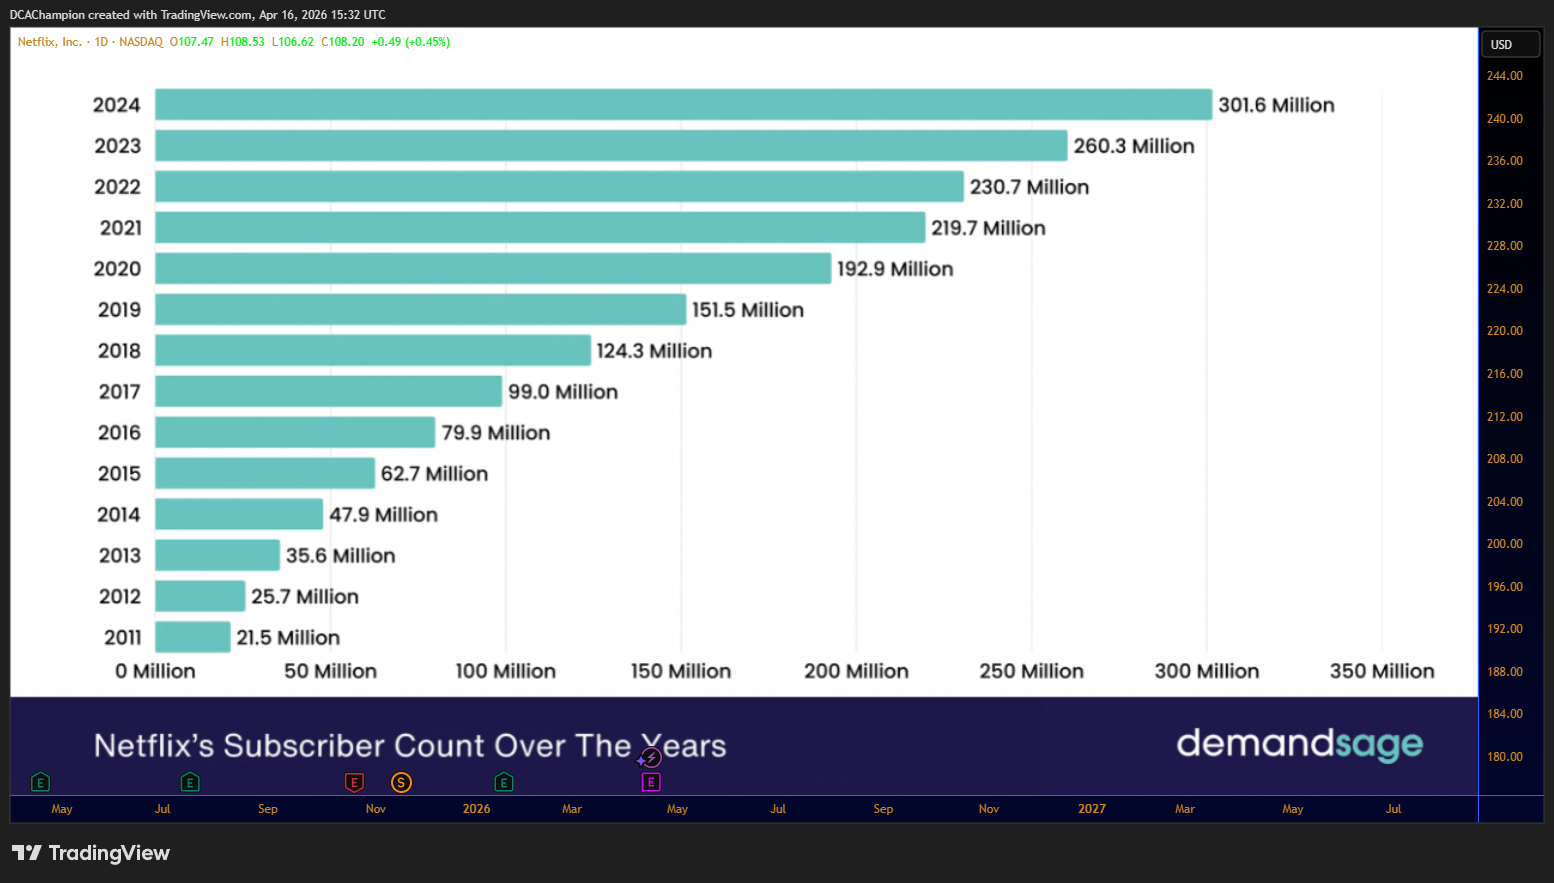Click the high value H108.53

point(243,42)
